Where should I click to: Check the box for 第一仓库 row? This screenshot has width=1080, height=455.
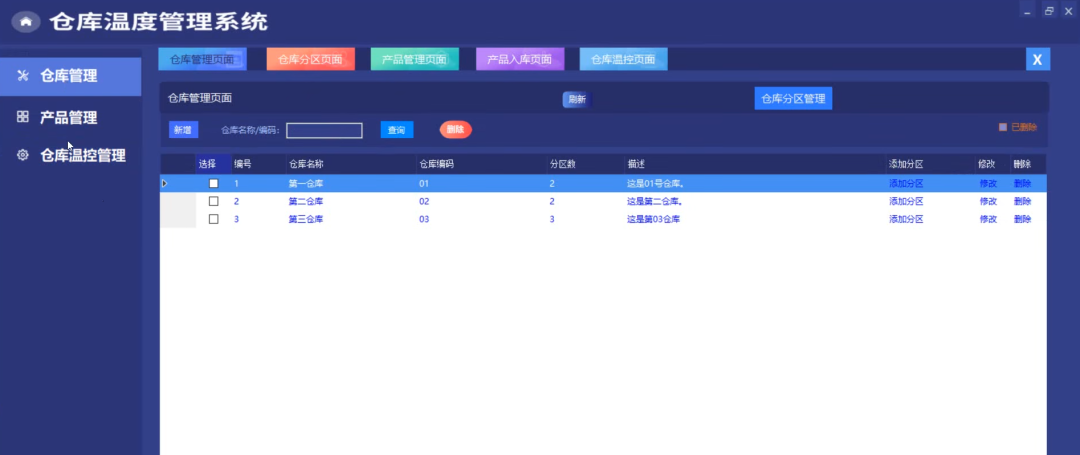pyautogui.click(x=214, y=184)
